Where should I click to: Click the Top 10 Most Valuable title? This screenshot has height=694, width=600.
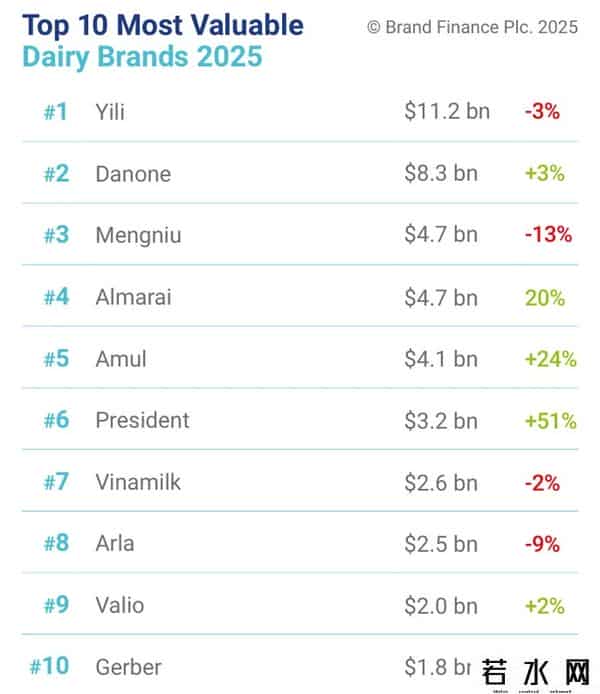coord(163,25)
